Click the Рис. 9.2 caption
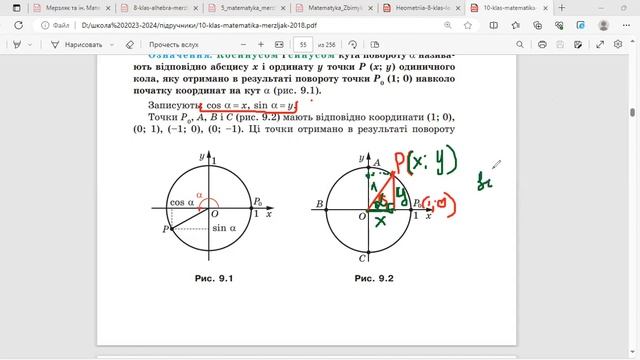This screenshot has width=640, height=360. click(x=374, y=278)
